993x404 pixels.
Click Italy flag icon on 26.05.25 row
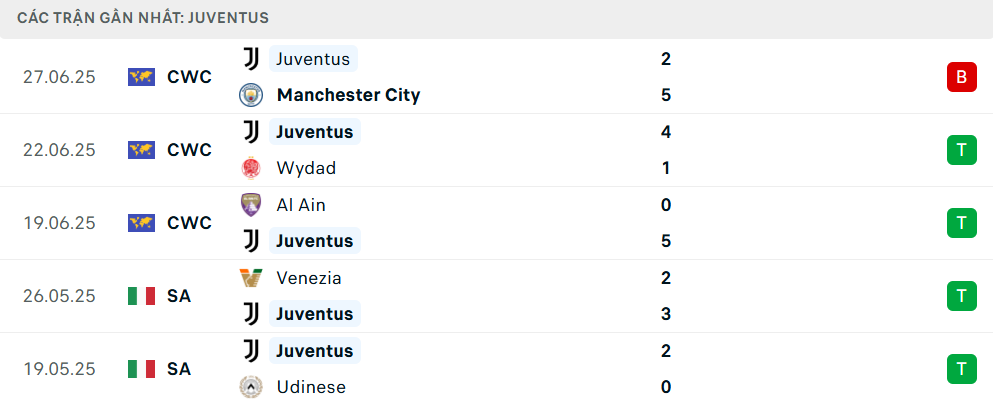point(141,296)
